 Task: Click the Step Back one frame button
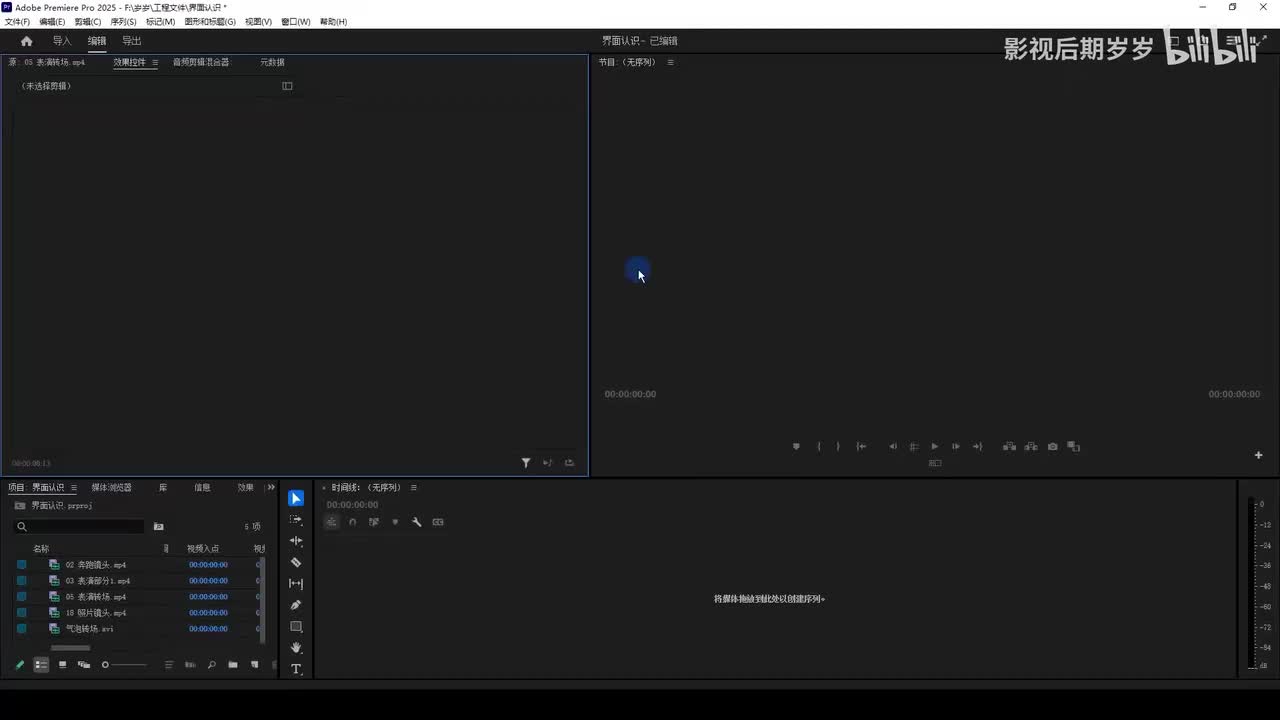tap(893, 447)
